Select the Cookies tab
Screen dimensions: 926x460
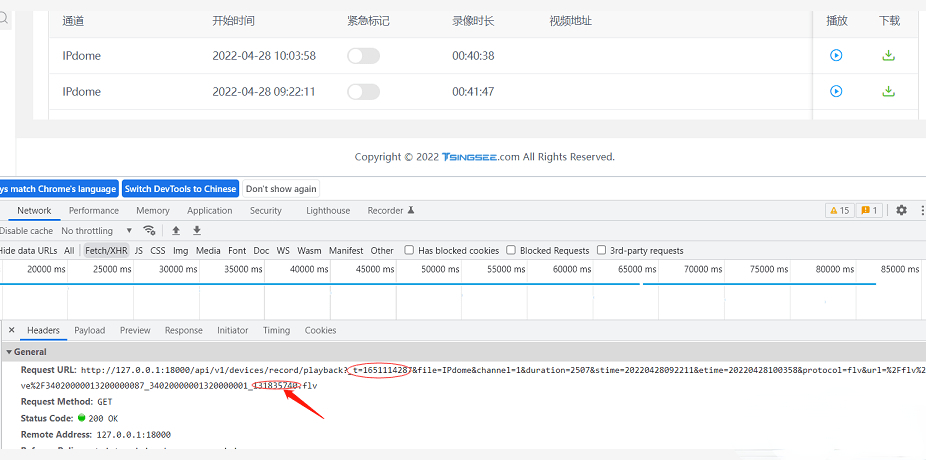[x=321, y=331]
